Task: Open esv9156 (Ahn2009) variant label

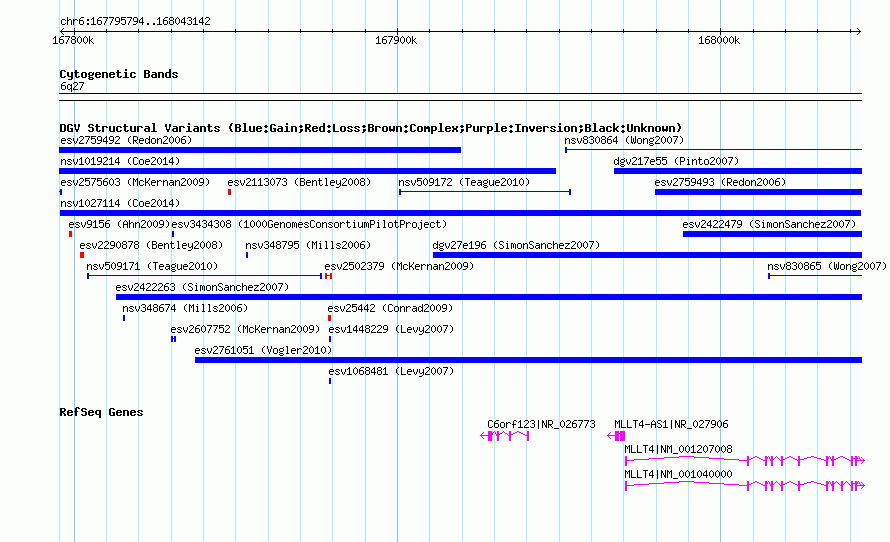Action: click(119, 224)
